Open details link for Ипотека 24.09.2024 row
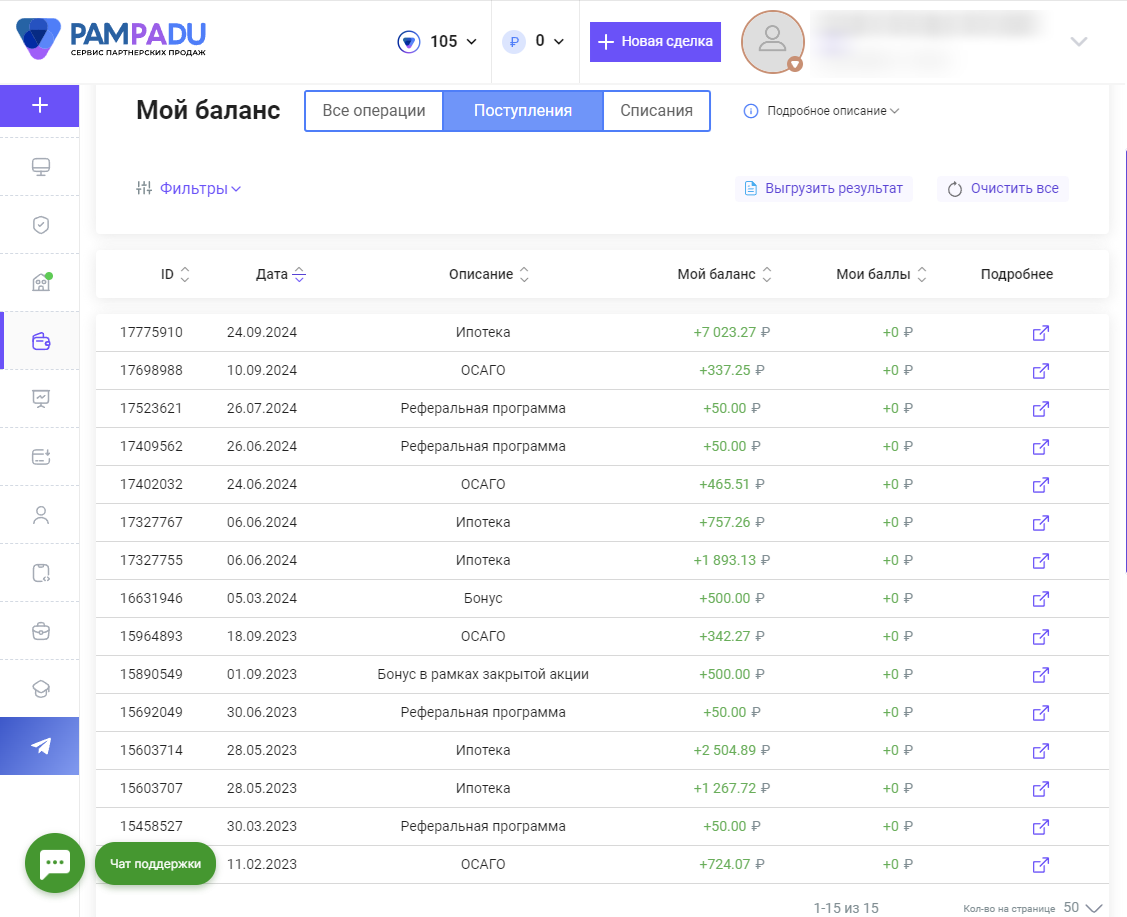Viewport: 1127px width, 917px height. 1040,333
